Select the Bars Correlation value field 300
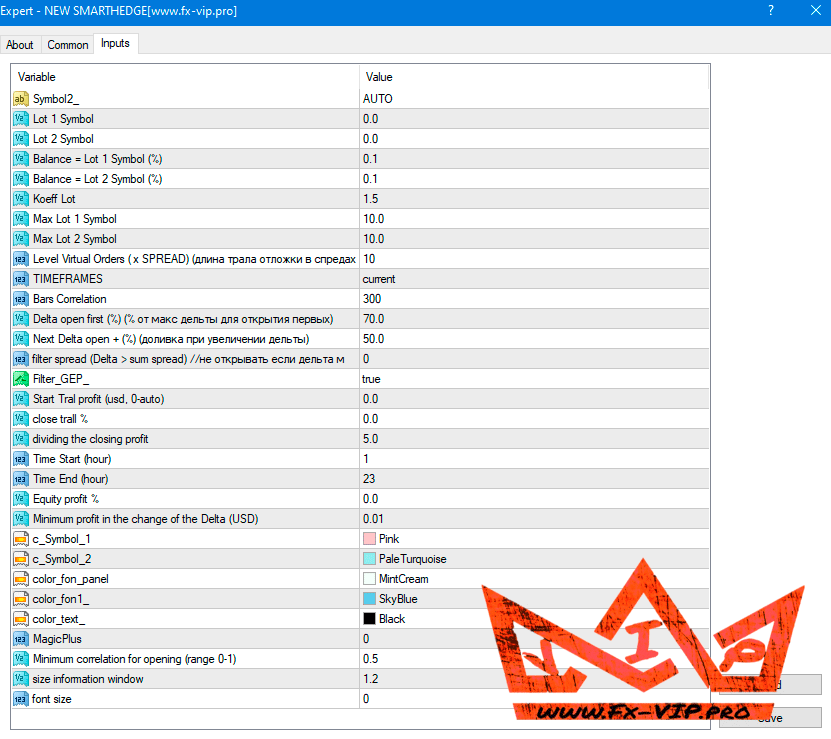831x739 pixels. (533, 299)
